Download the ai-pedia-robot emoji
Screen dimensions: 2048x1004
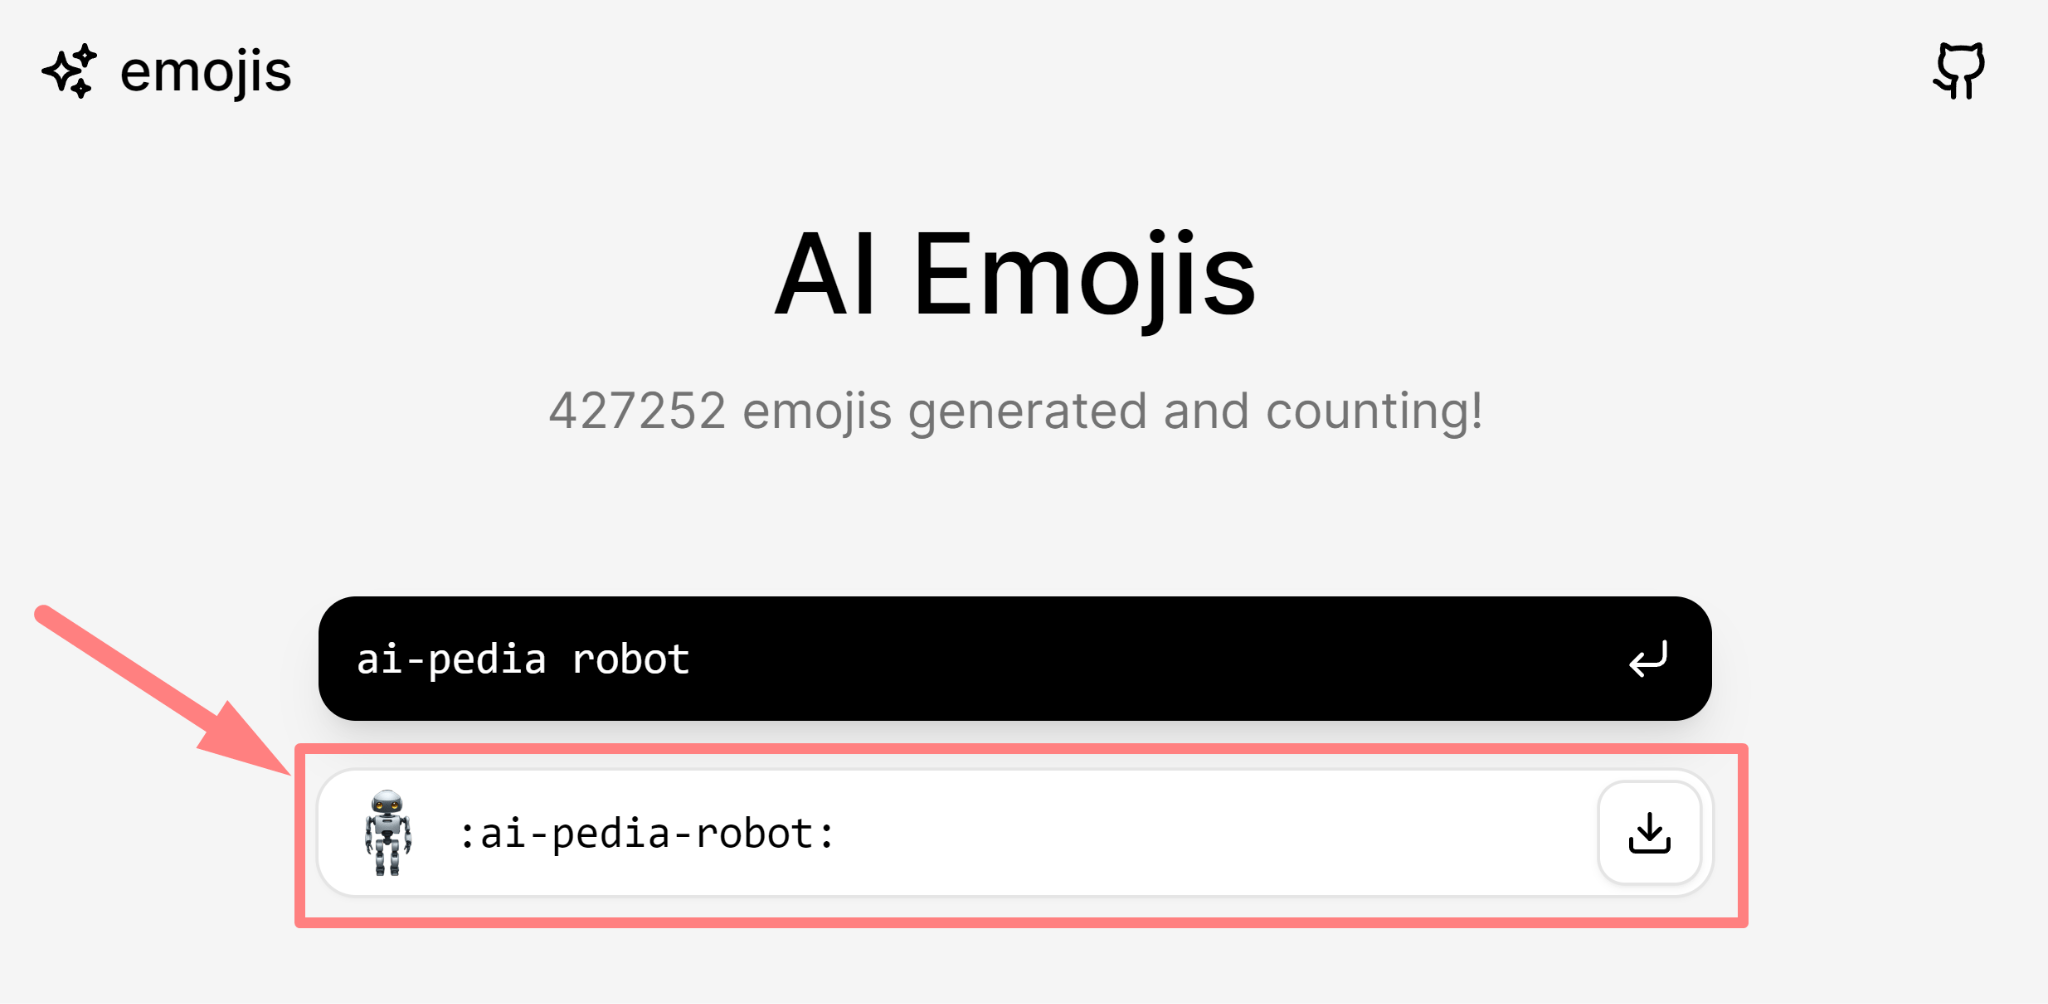(1649, 833)
